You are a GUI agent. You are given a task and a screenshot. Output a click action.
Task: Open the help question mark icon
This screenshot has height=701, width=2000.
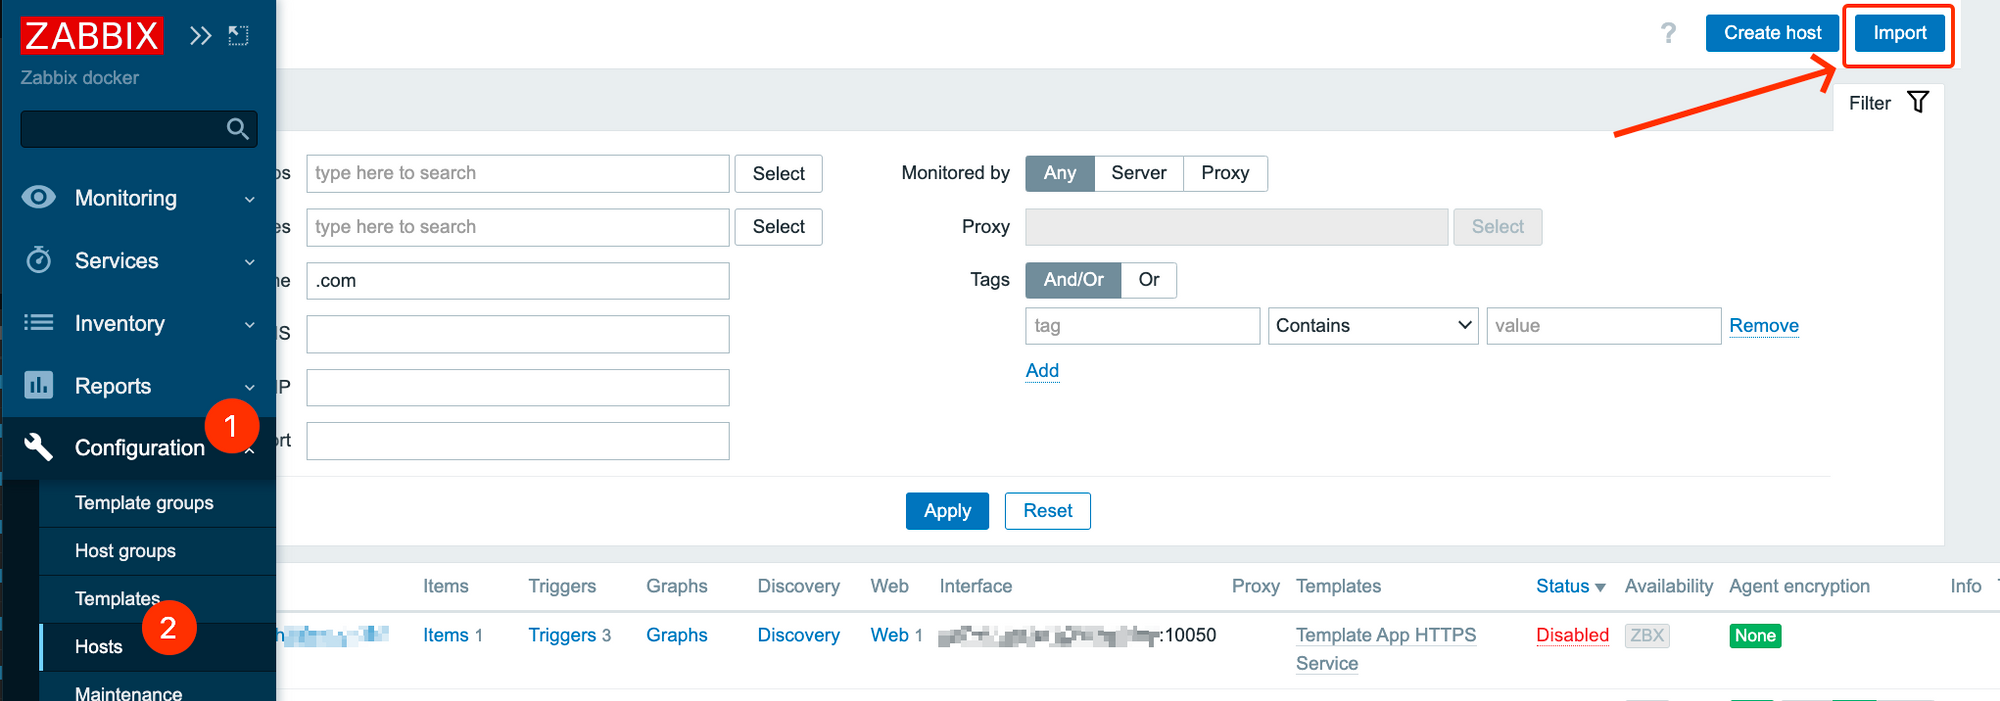click(x=1668, y=33)
